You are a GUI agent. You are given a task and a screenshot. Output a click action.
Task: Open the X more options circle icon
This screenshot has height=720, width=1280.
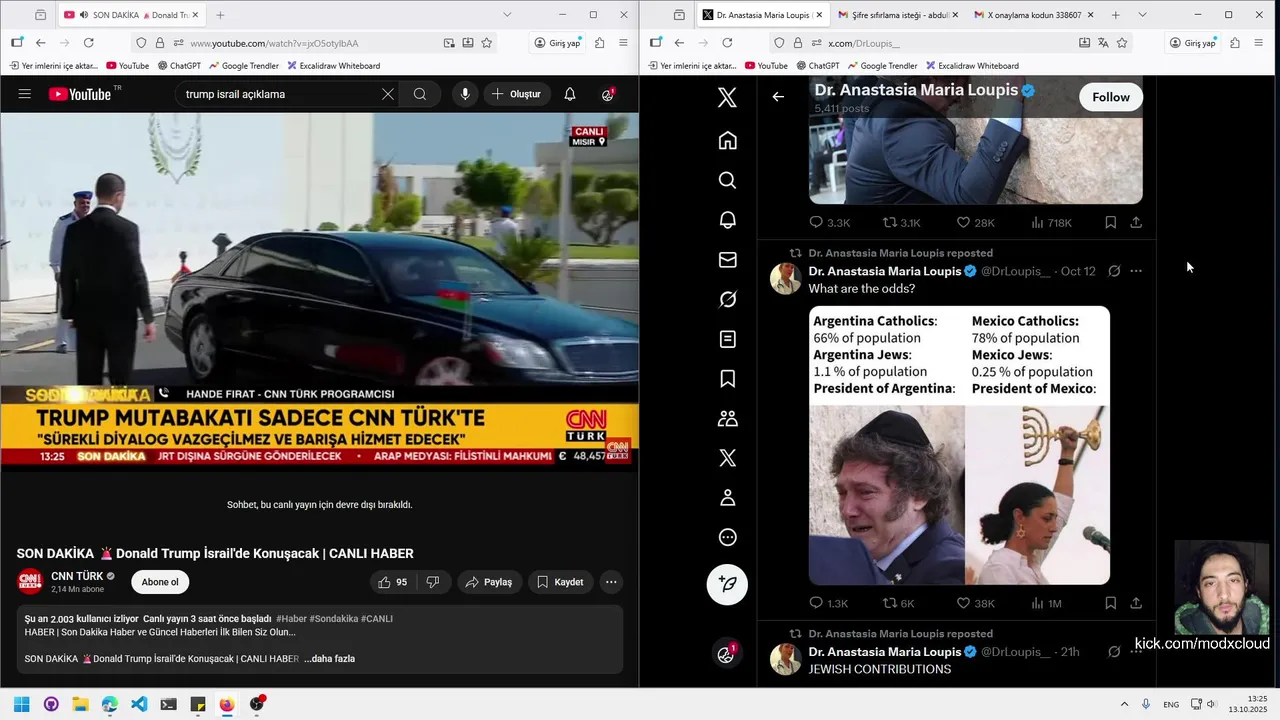[727, 537]
